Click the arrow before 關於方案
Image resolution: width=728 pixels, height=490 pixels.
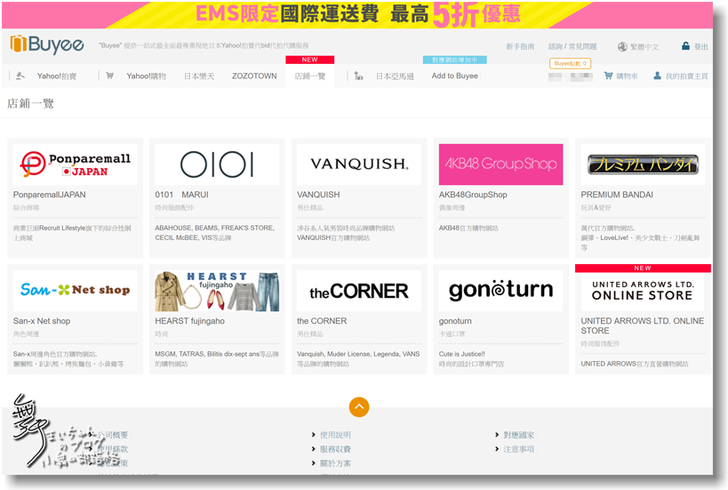[314, 463]
